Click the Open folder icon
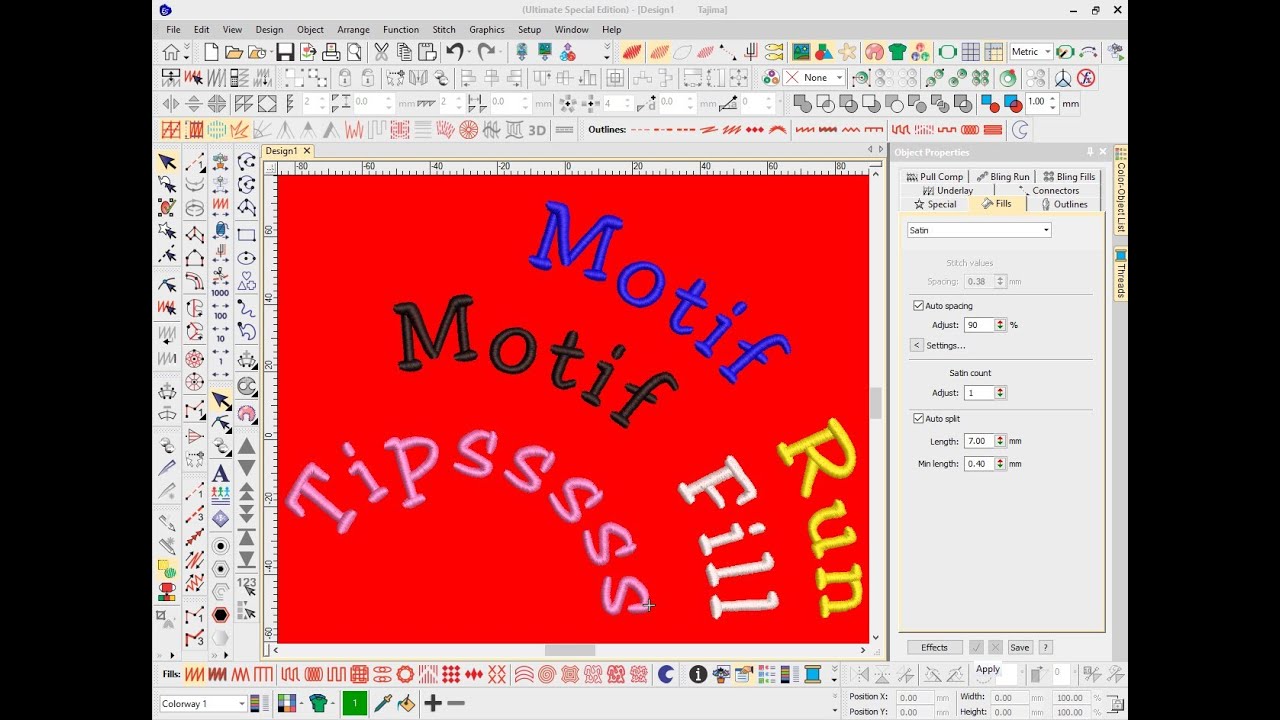 tap(234, 53)
